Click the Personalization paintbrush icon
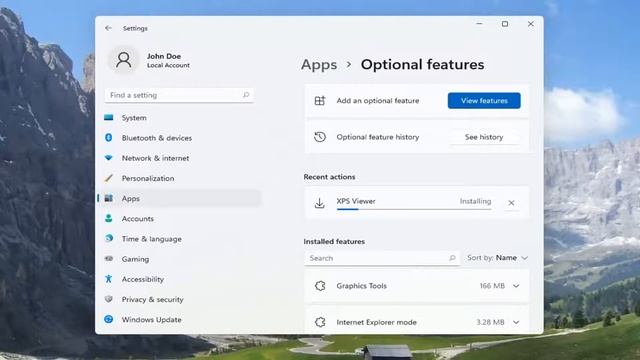This screenshot has width=640, height=360. pos(109,178)
